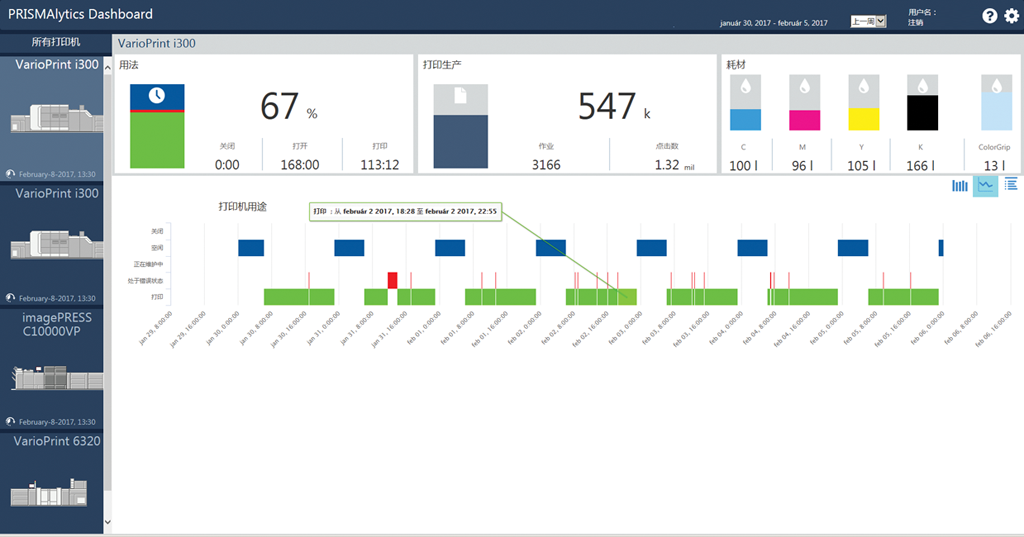This screenshot has width=1024, height=537.
Task: Click the 耗材 card heading
Action: click(736, 65)
